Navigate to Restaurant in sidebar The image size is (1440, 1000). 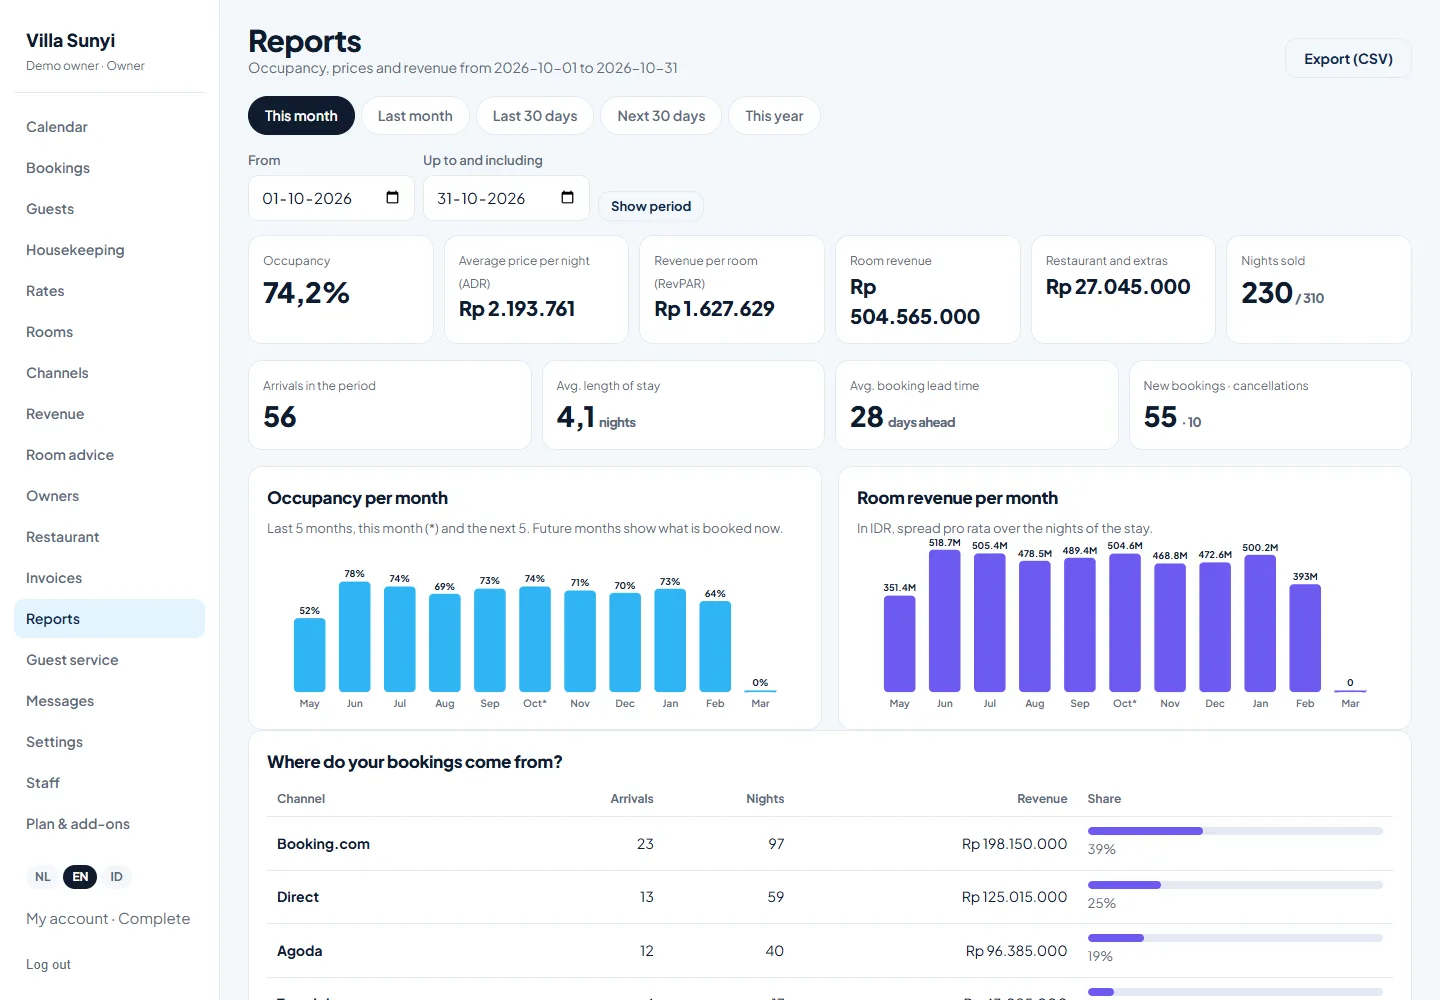coord(110,537)
